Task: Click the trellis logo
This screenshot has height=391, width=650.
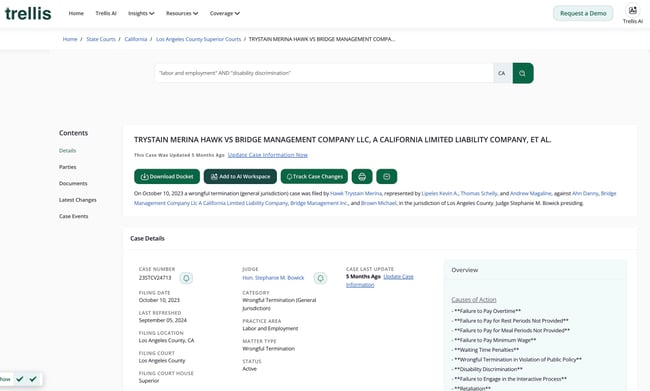Action: pos(28,13)
